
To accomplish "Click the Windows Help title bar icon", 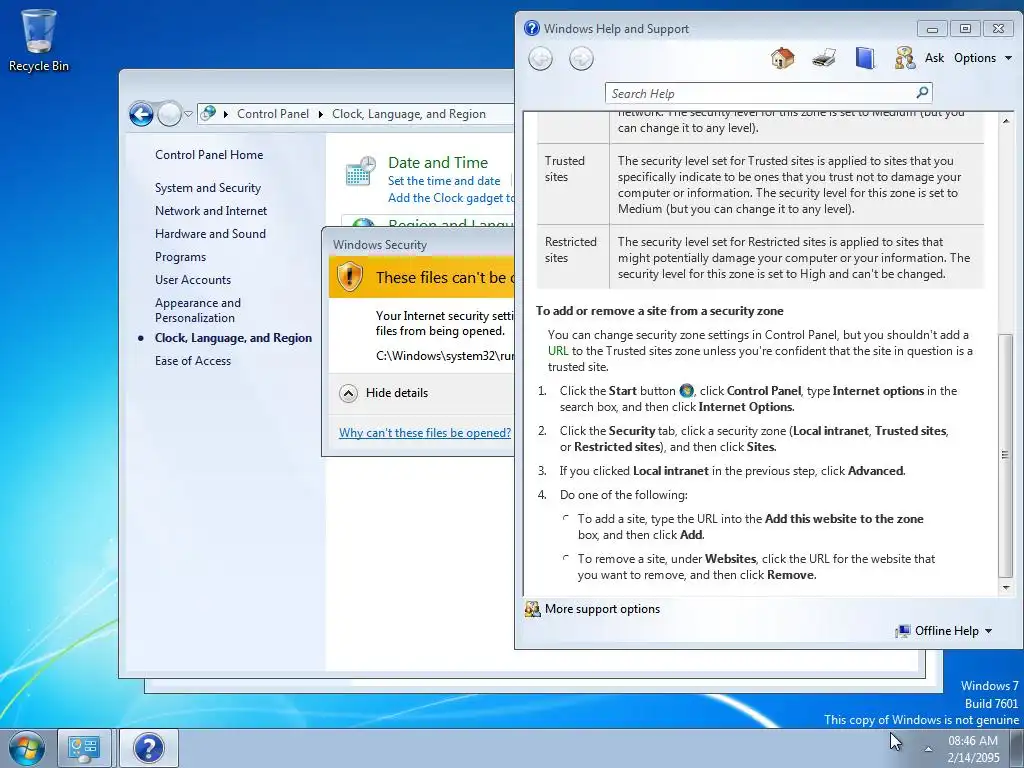I will (x=532, y=28).
